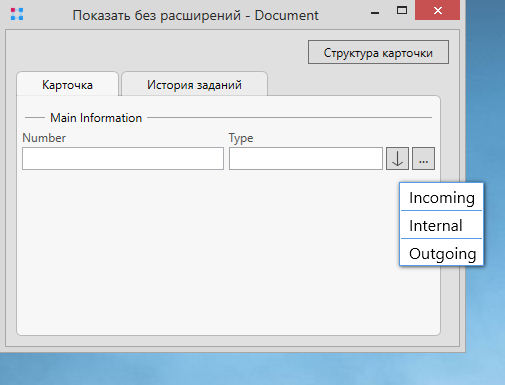Select Incoming from the type list
Image resolution: width=505 pixels, height=385 pixels.
[x=441, y=197]
